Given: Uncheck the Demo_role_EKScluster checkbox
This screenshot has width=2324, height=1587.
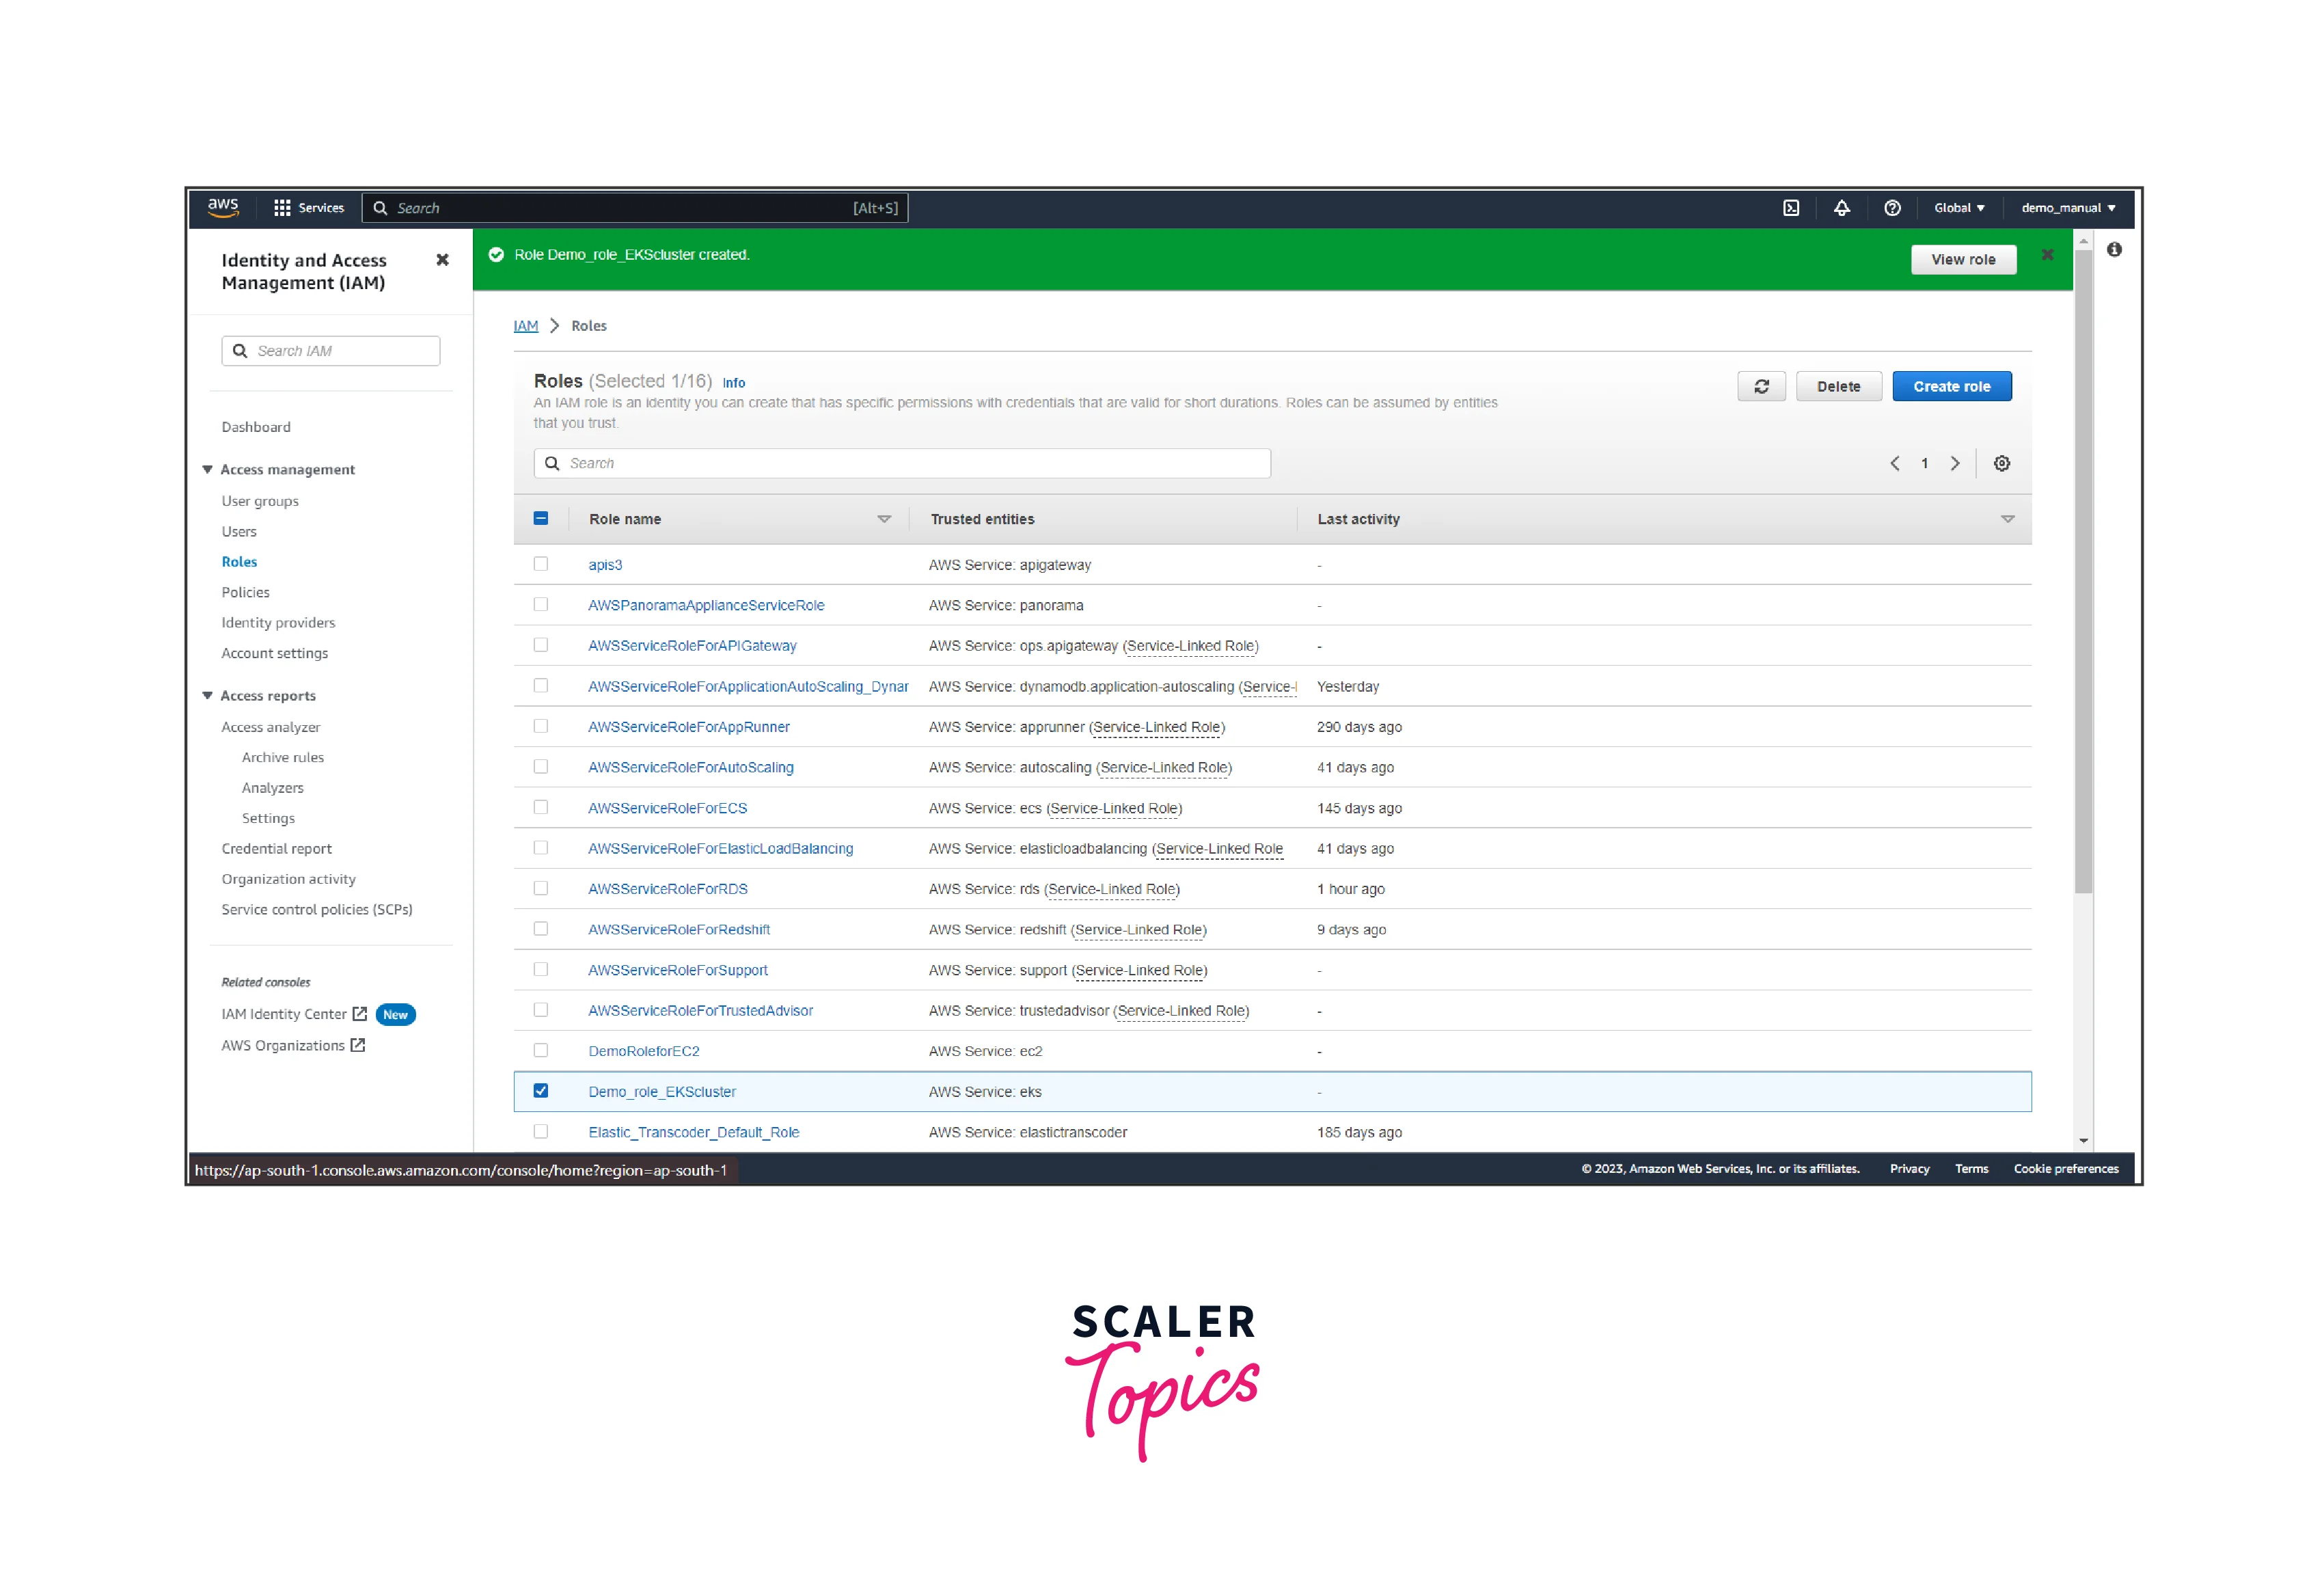Looking at the screenshot, I should 541,1091.
